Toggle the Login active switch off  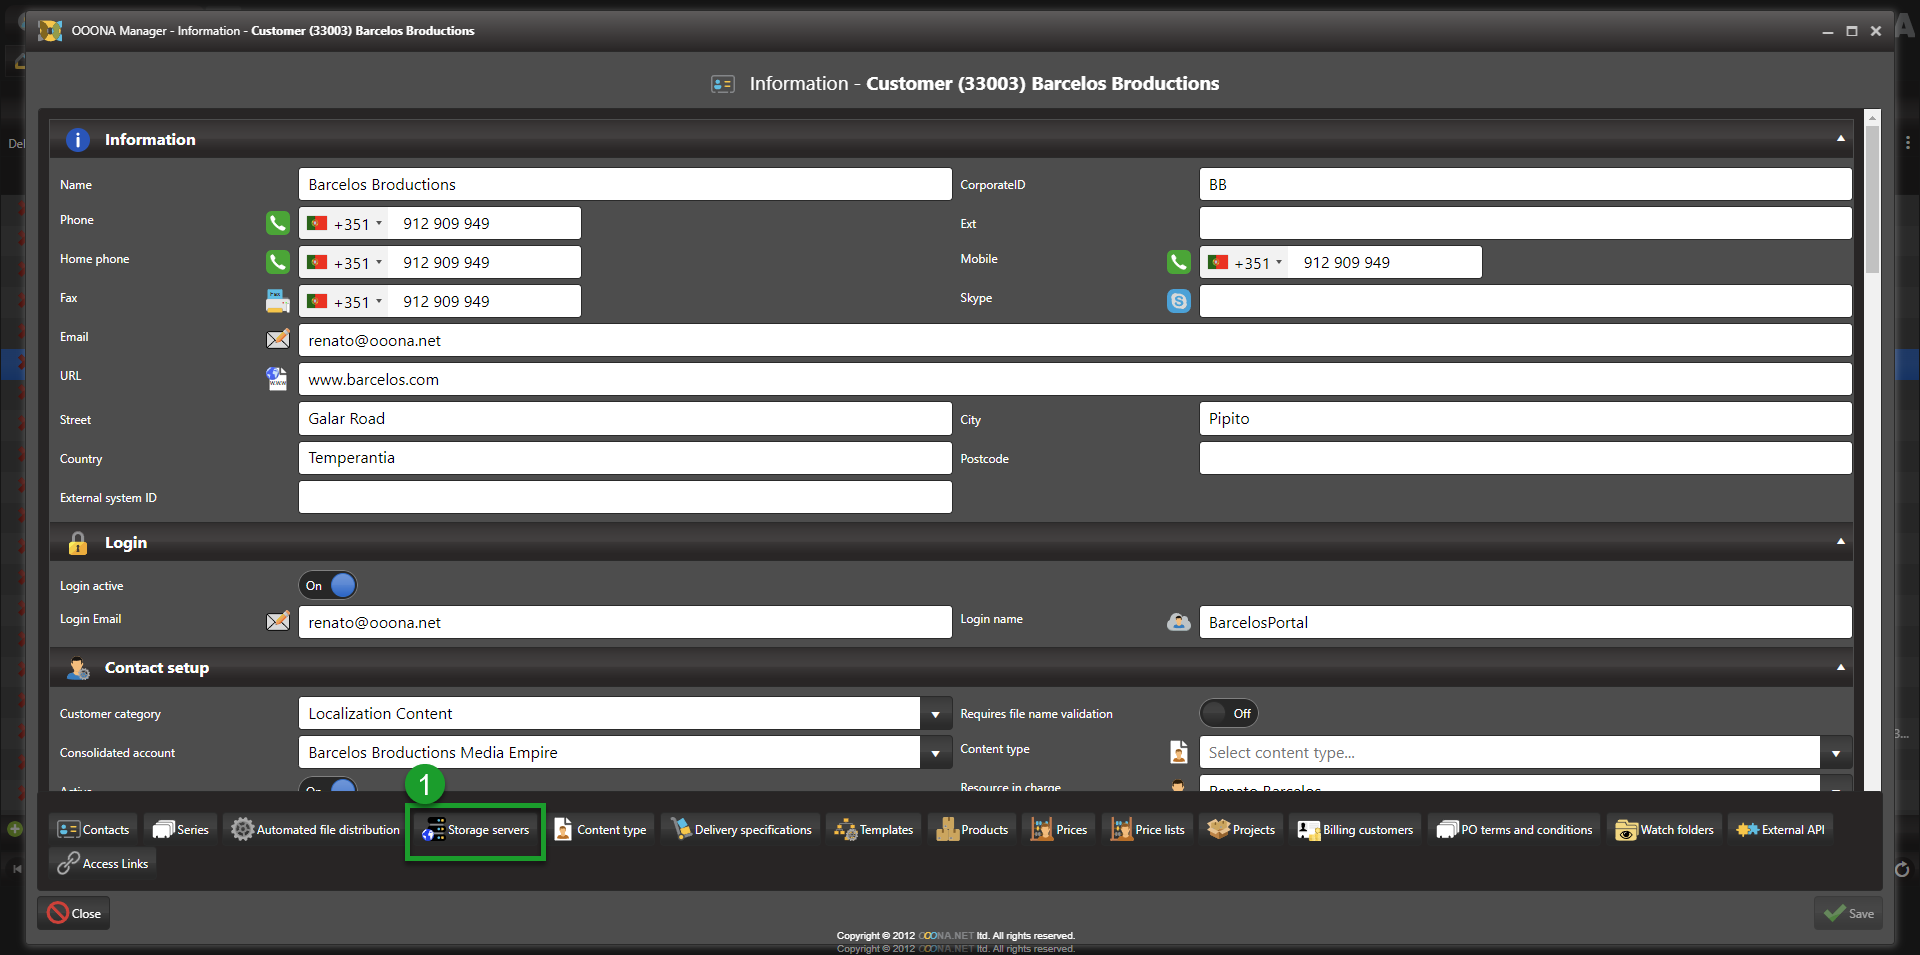tap(328, 585)
